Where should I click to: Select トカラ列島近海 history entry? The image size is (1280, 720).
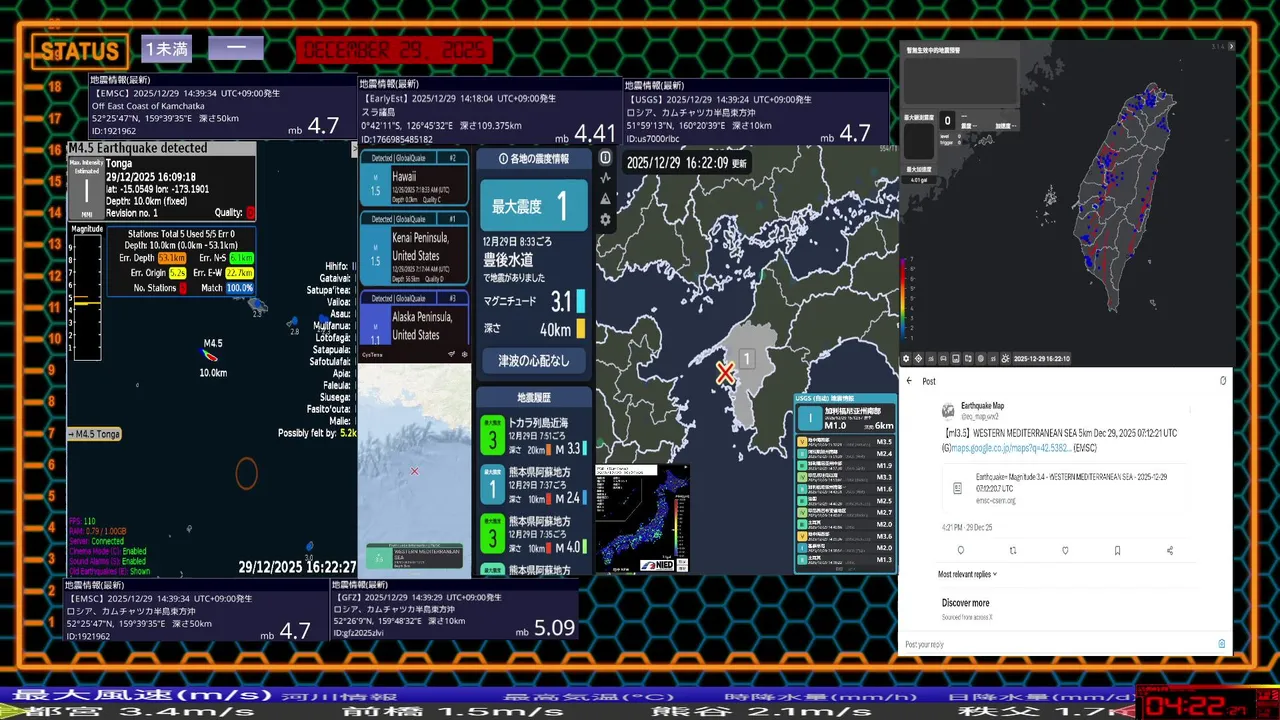pyautogui.click(x=535, y=436)
